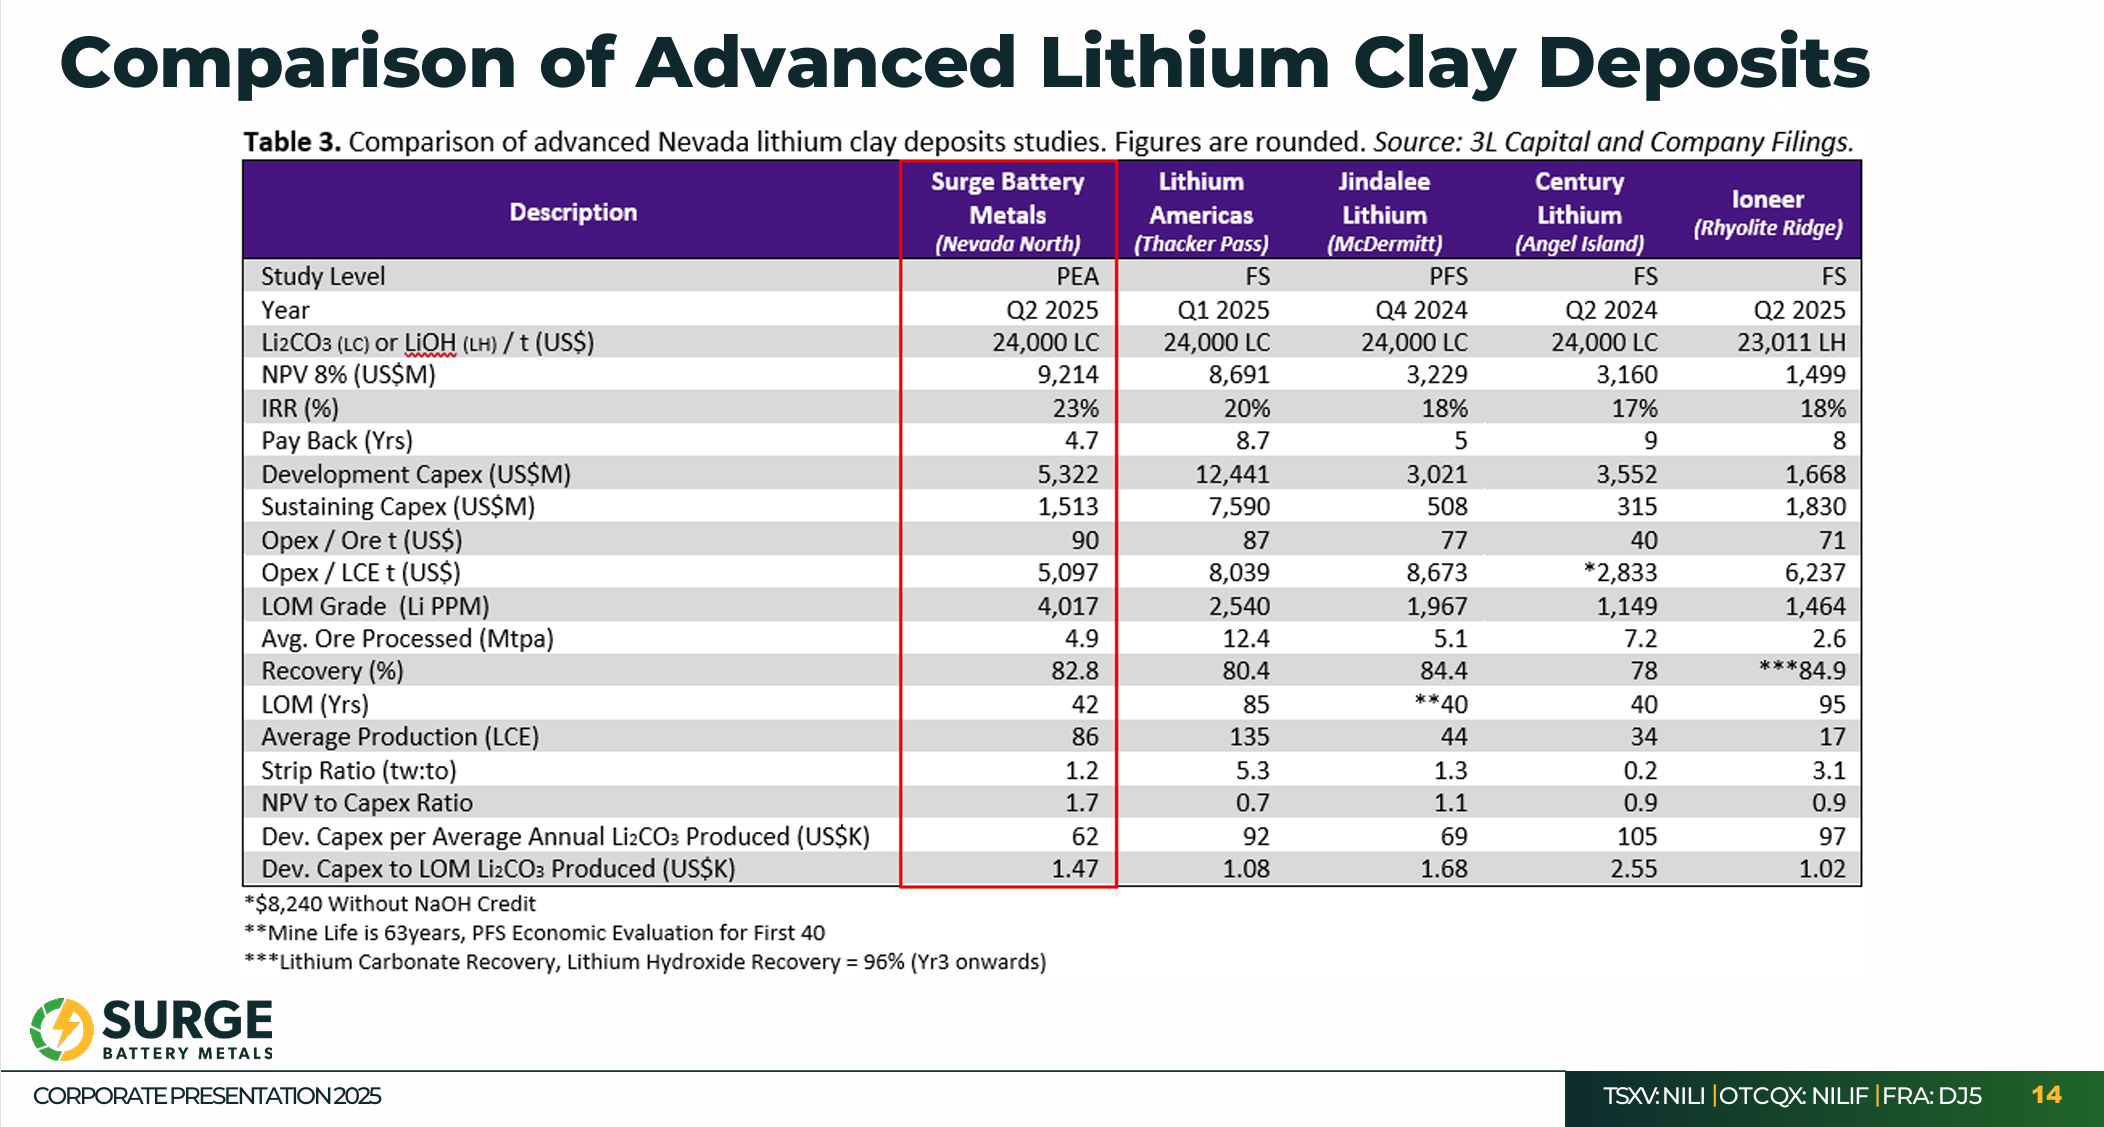Click the Surge Battery Metals lightning logo
The image size is (2104, 1127).
(62, 1028)
